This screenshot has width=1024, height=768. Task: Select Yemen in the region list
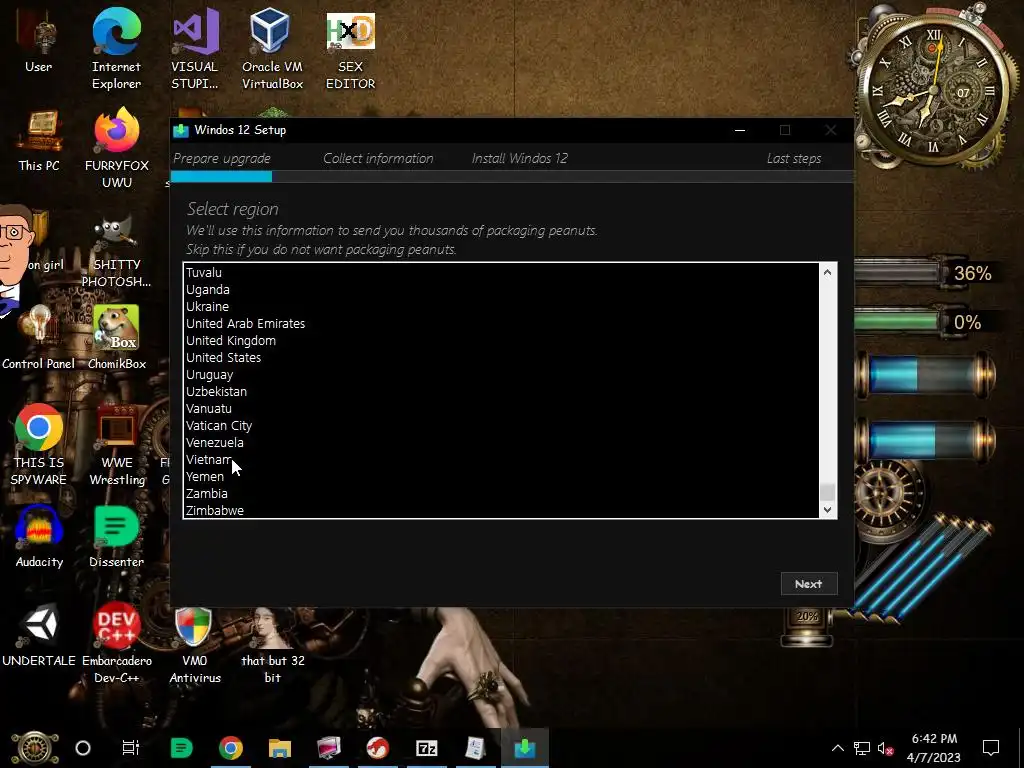click(501, 476)
